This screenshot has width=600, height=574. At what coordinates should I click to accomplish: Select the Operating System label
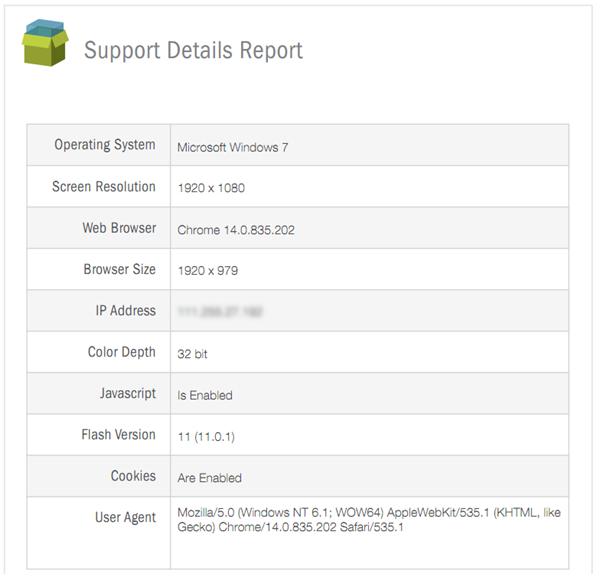pyautogui.click(x=105, y=145)
